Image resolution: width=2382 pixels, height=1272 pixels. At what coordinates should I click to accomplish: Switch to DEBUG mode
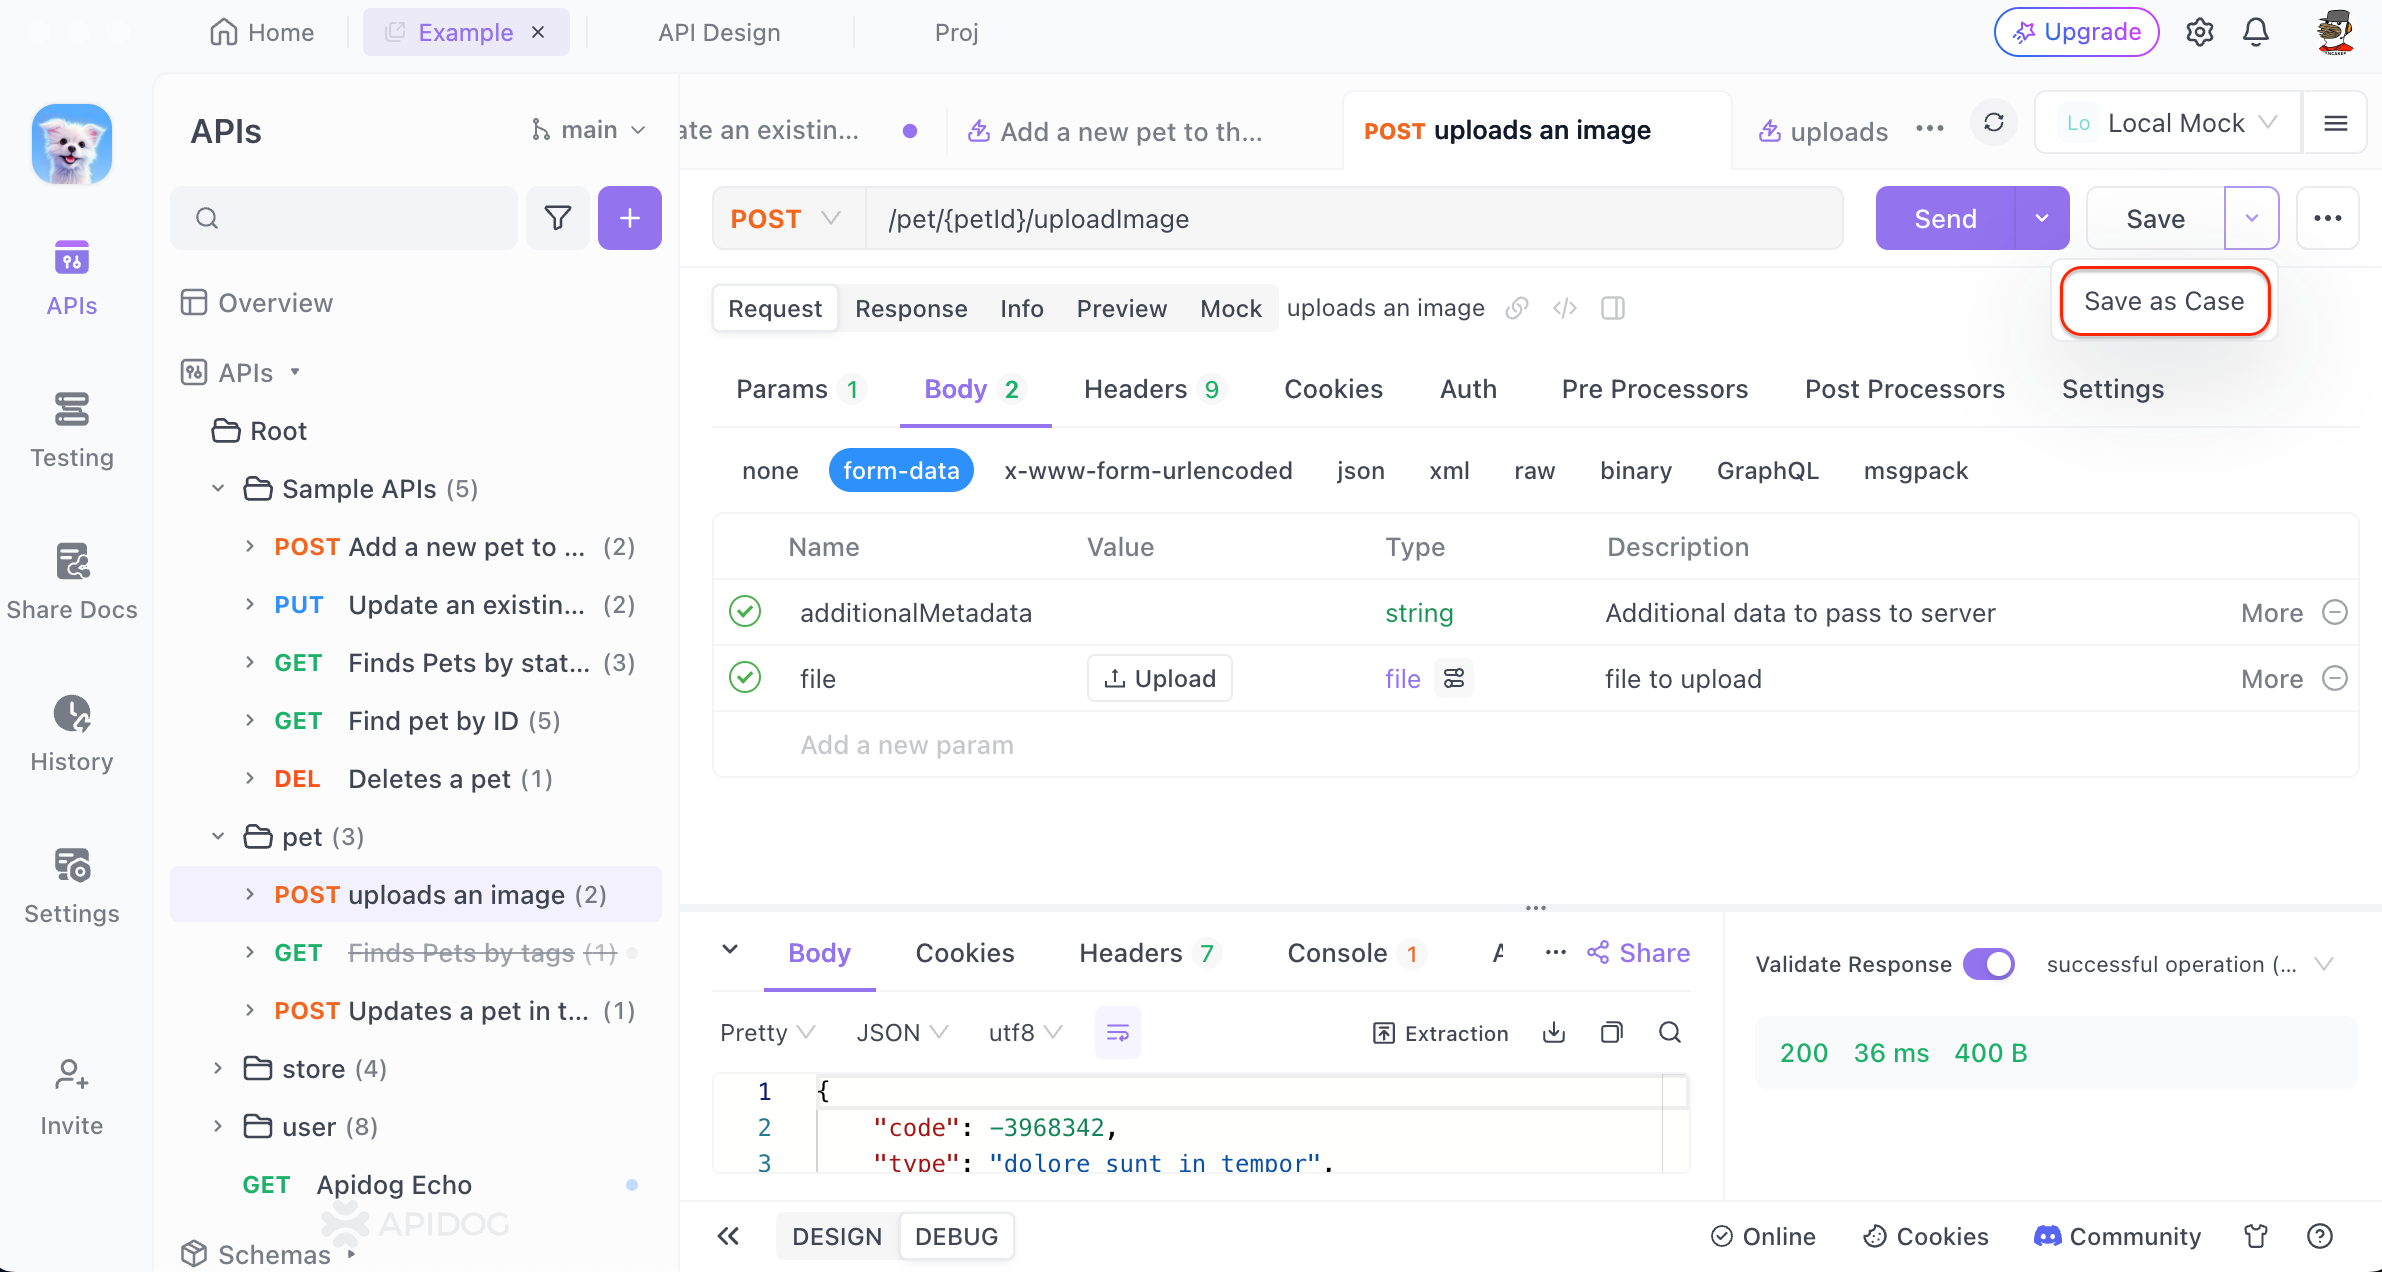(956, 1236)
